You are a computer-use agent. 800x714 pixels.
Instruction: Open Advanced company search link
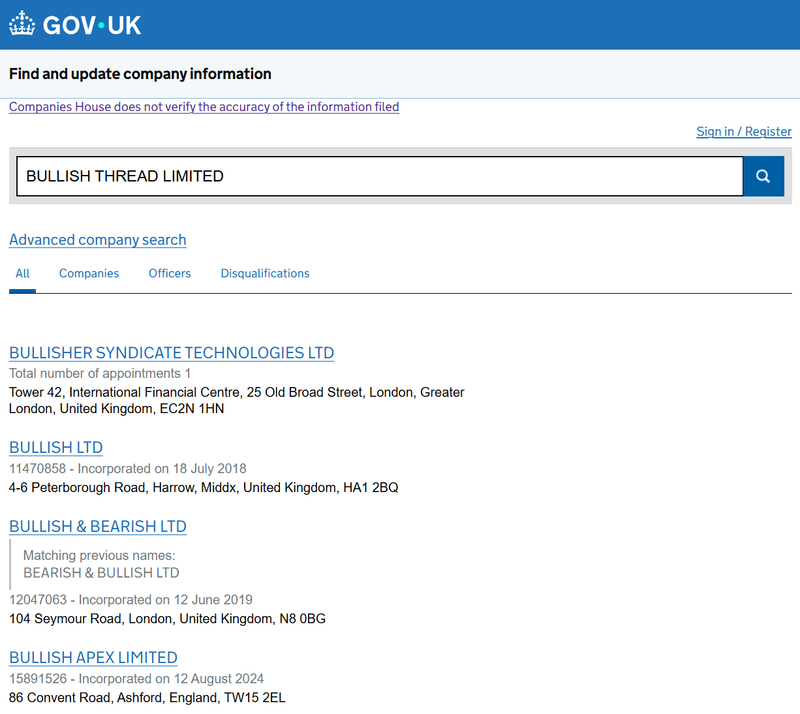point(97,239)
